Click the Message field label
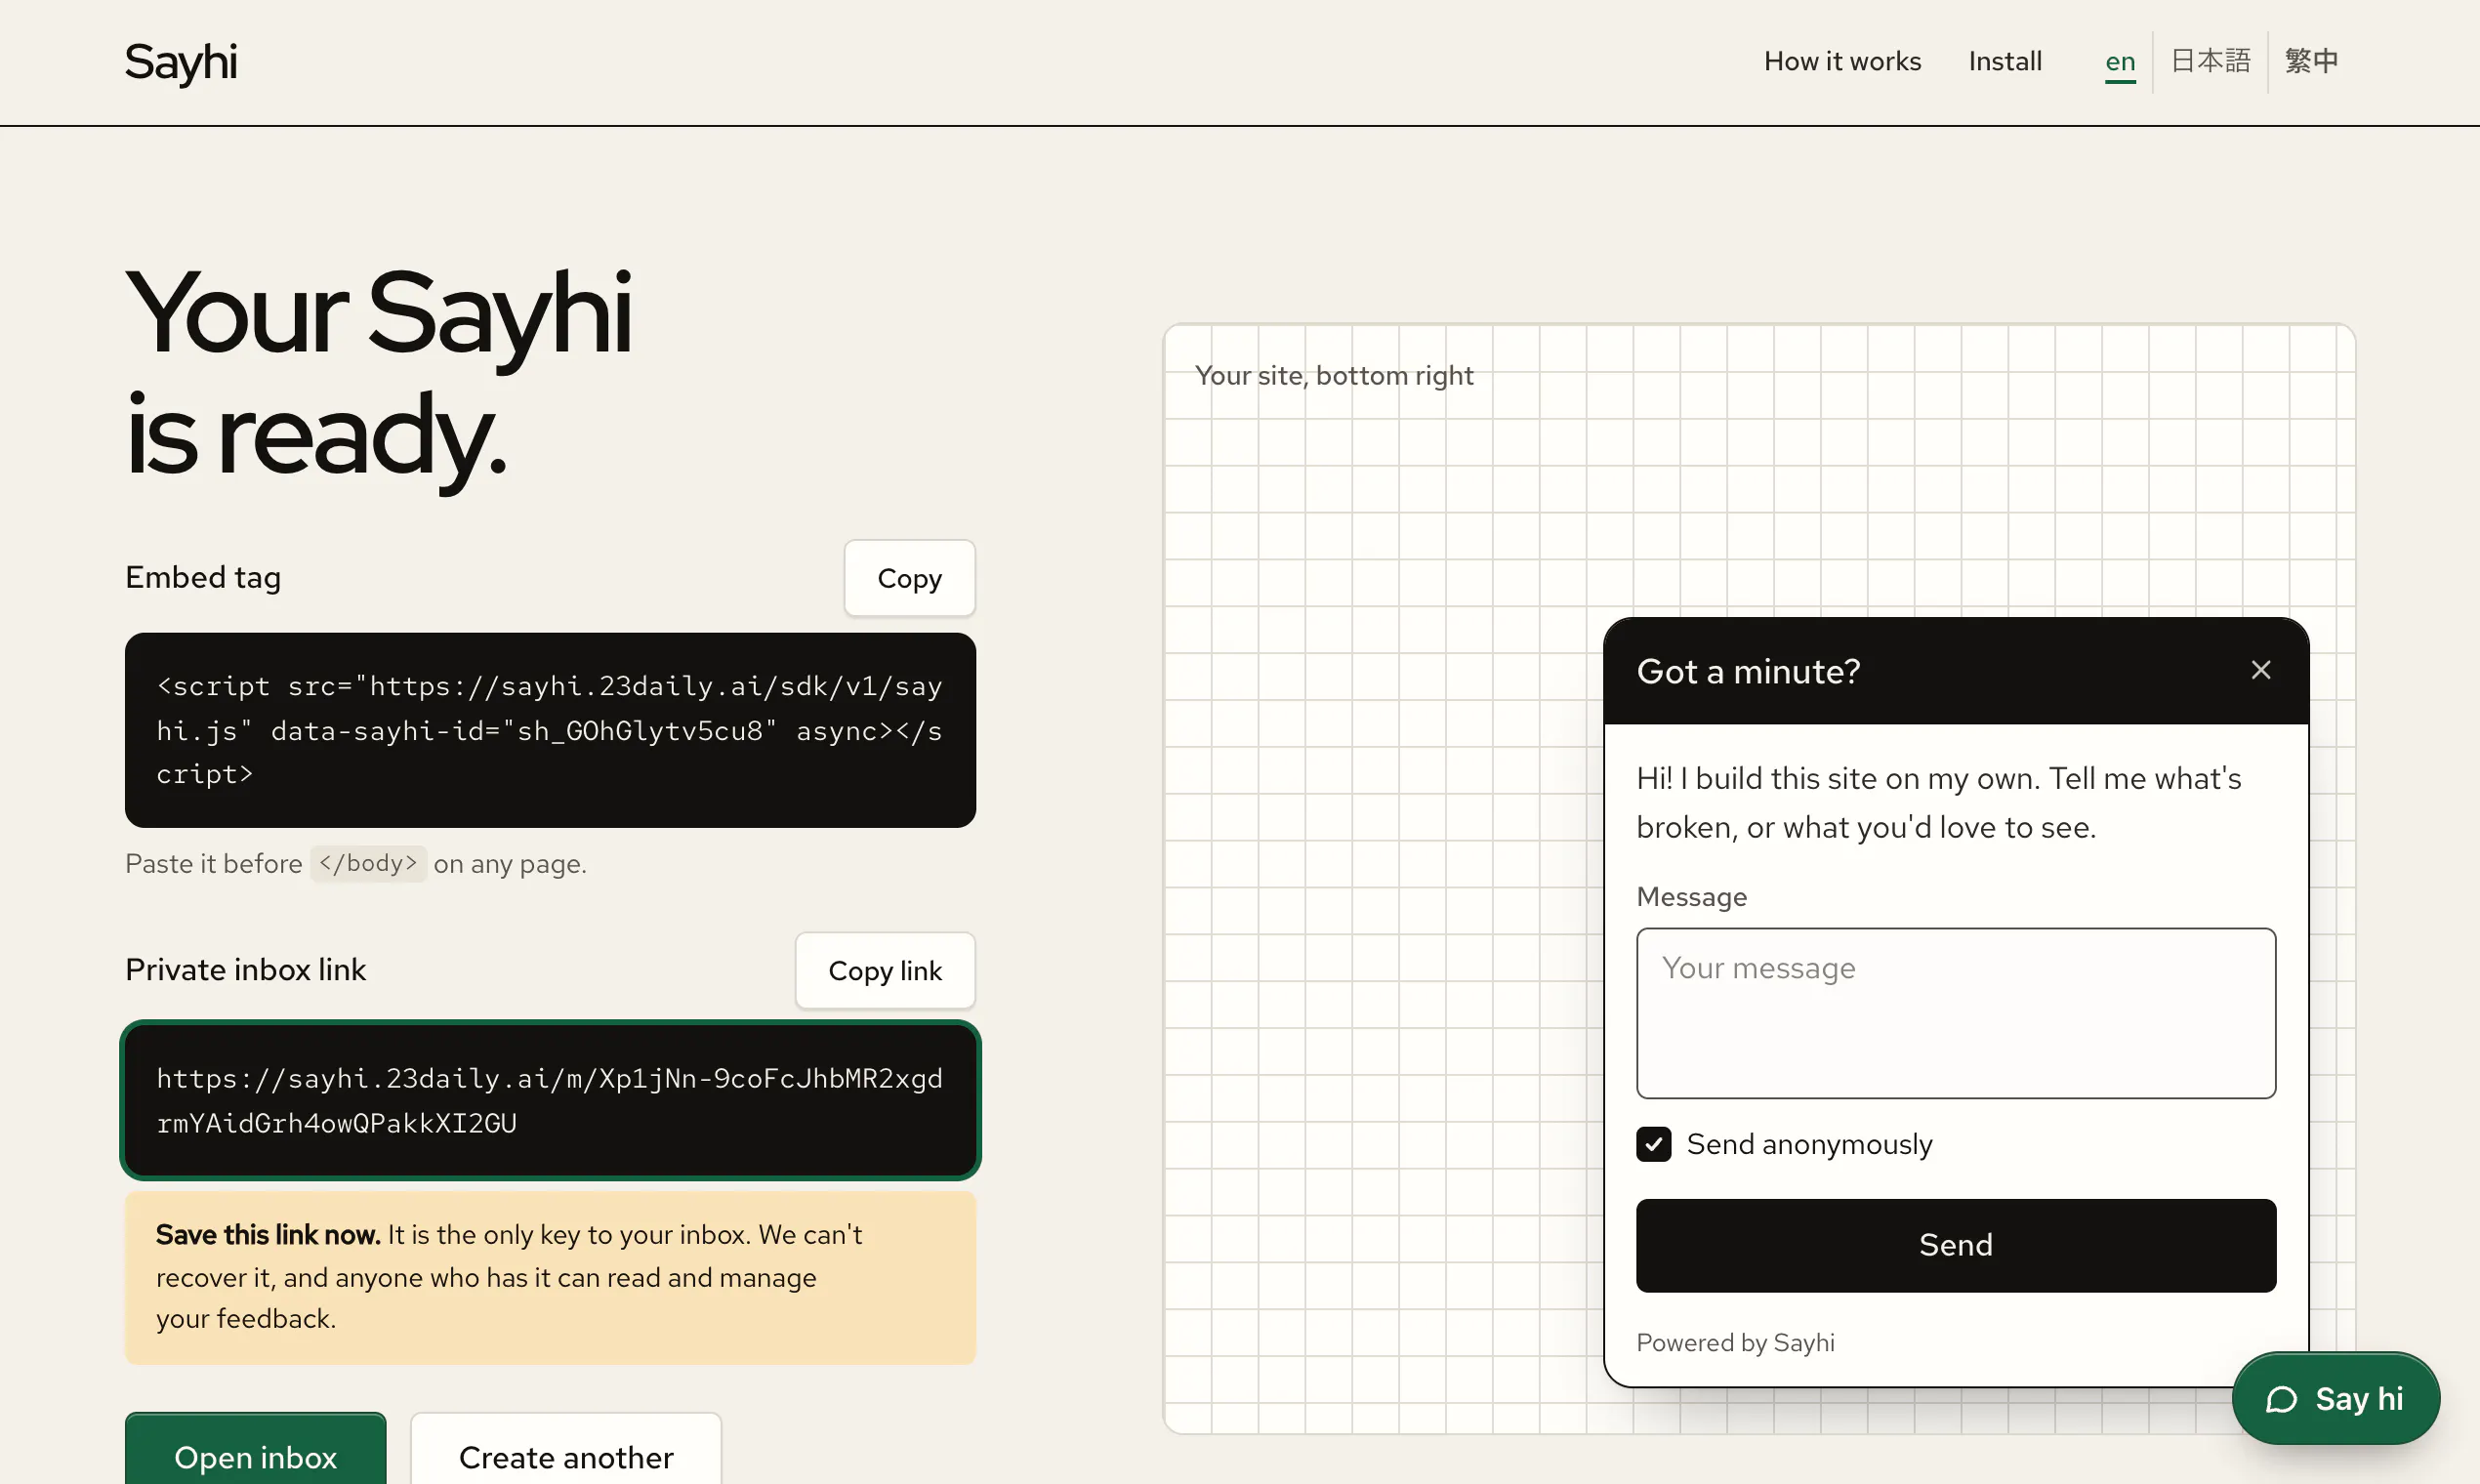Viewport: 2480px width, 1484px height. (1692, 897)
